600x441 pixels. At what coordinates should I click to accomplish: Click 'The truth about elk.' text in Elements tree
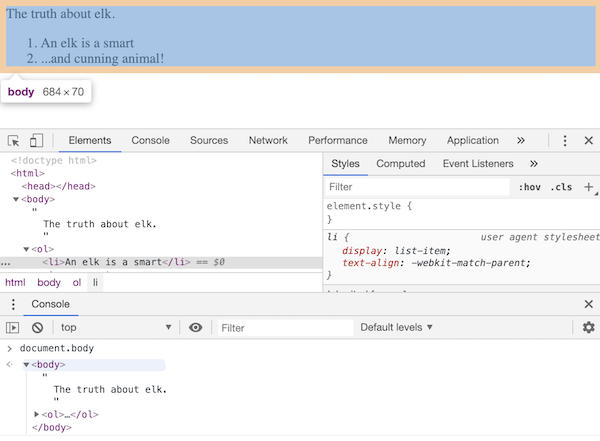[100, 224]
